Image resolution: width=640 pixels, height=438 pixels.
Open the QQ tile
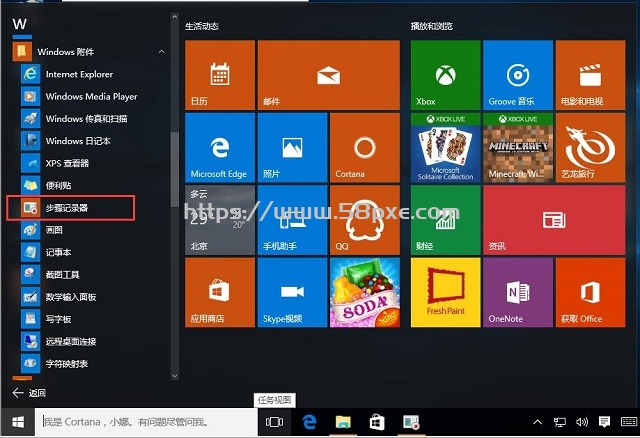pyautogui.click(x=365, y=220)
